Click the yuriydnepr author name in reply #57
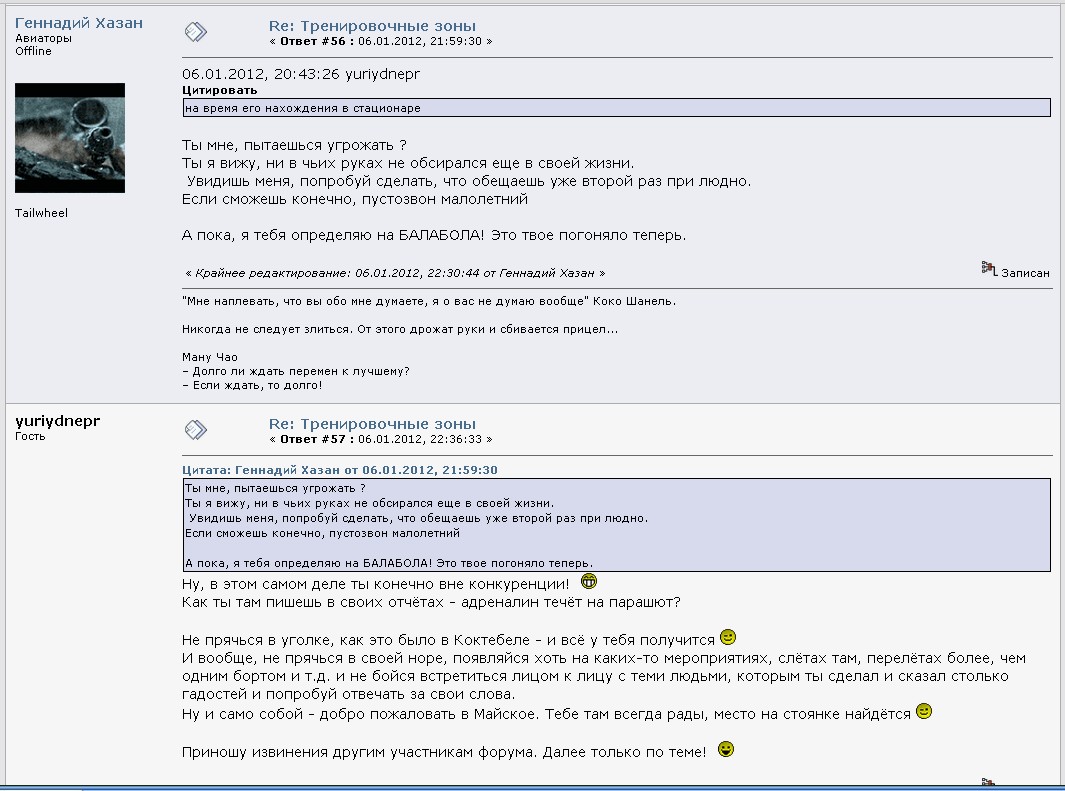Viewport: 1065px width, 791px height. click(58, 420)
